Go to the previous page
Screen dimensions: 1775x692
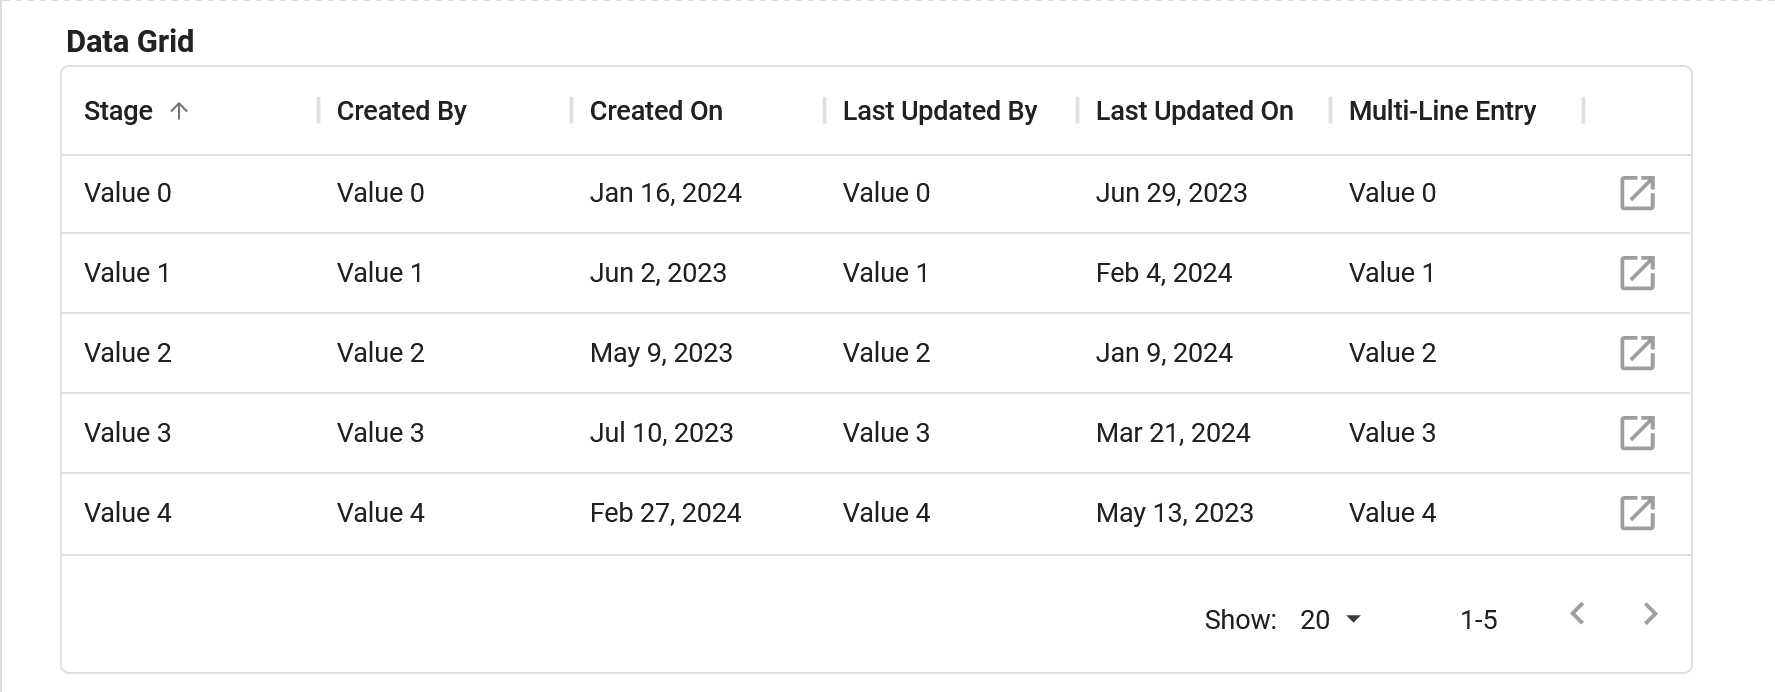click(x=1577, y=614)
